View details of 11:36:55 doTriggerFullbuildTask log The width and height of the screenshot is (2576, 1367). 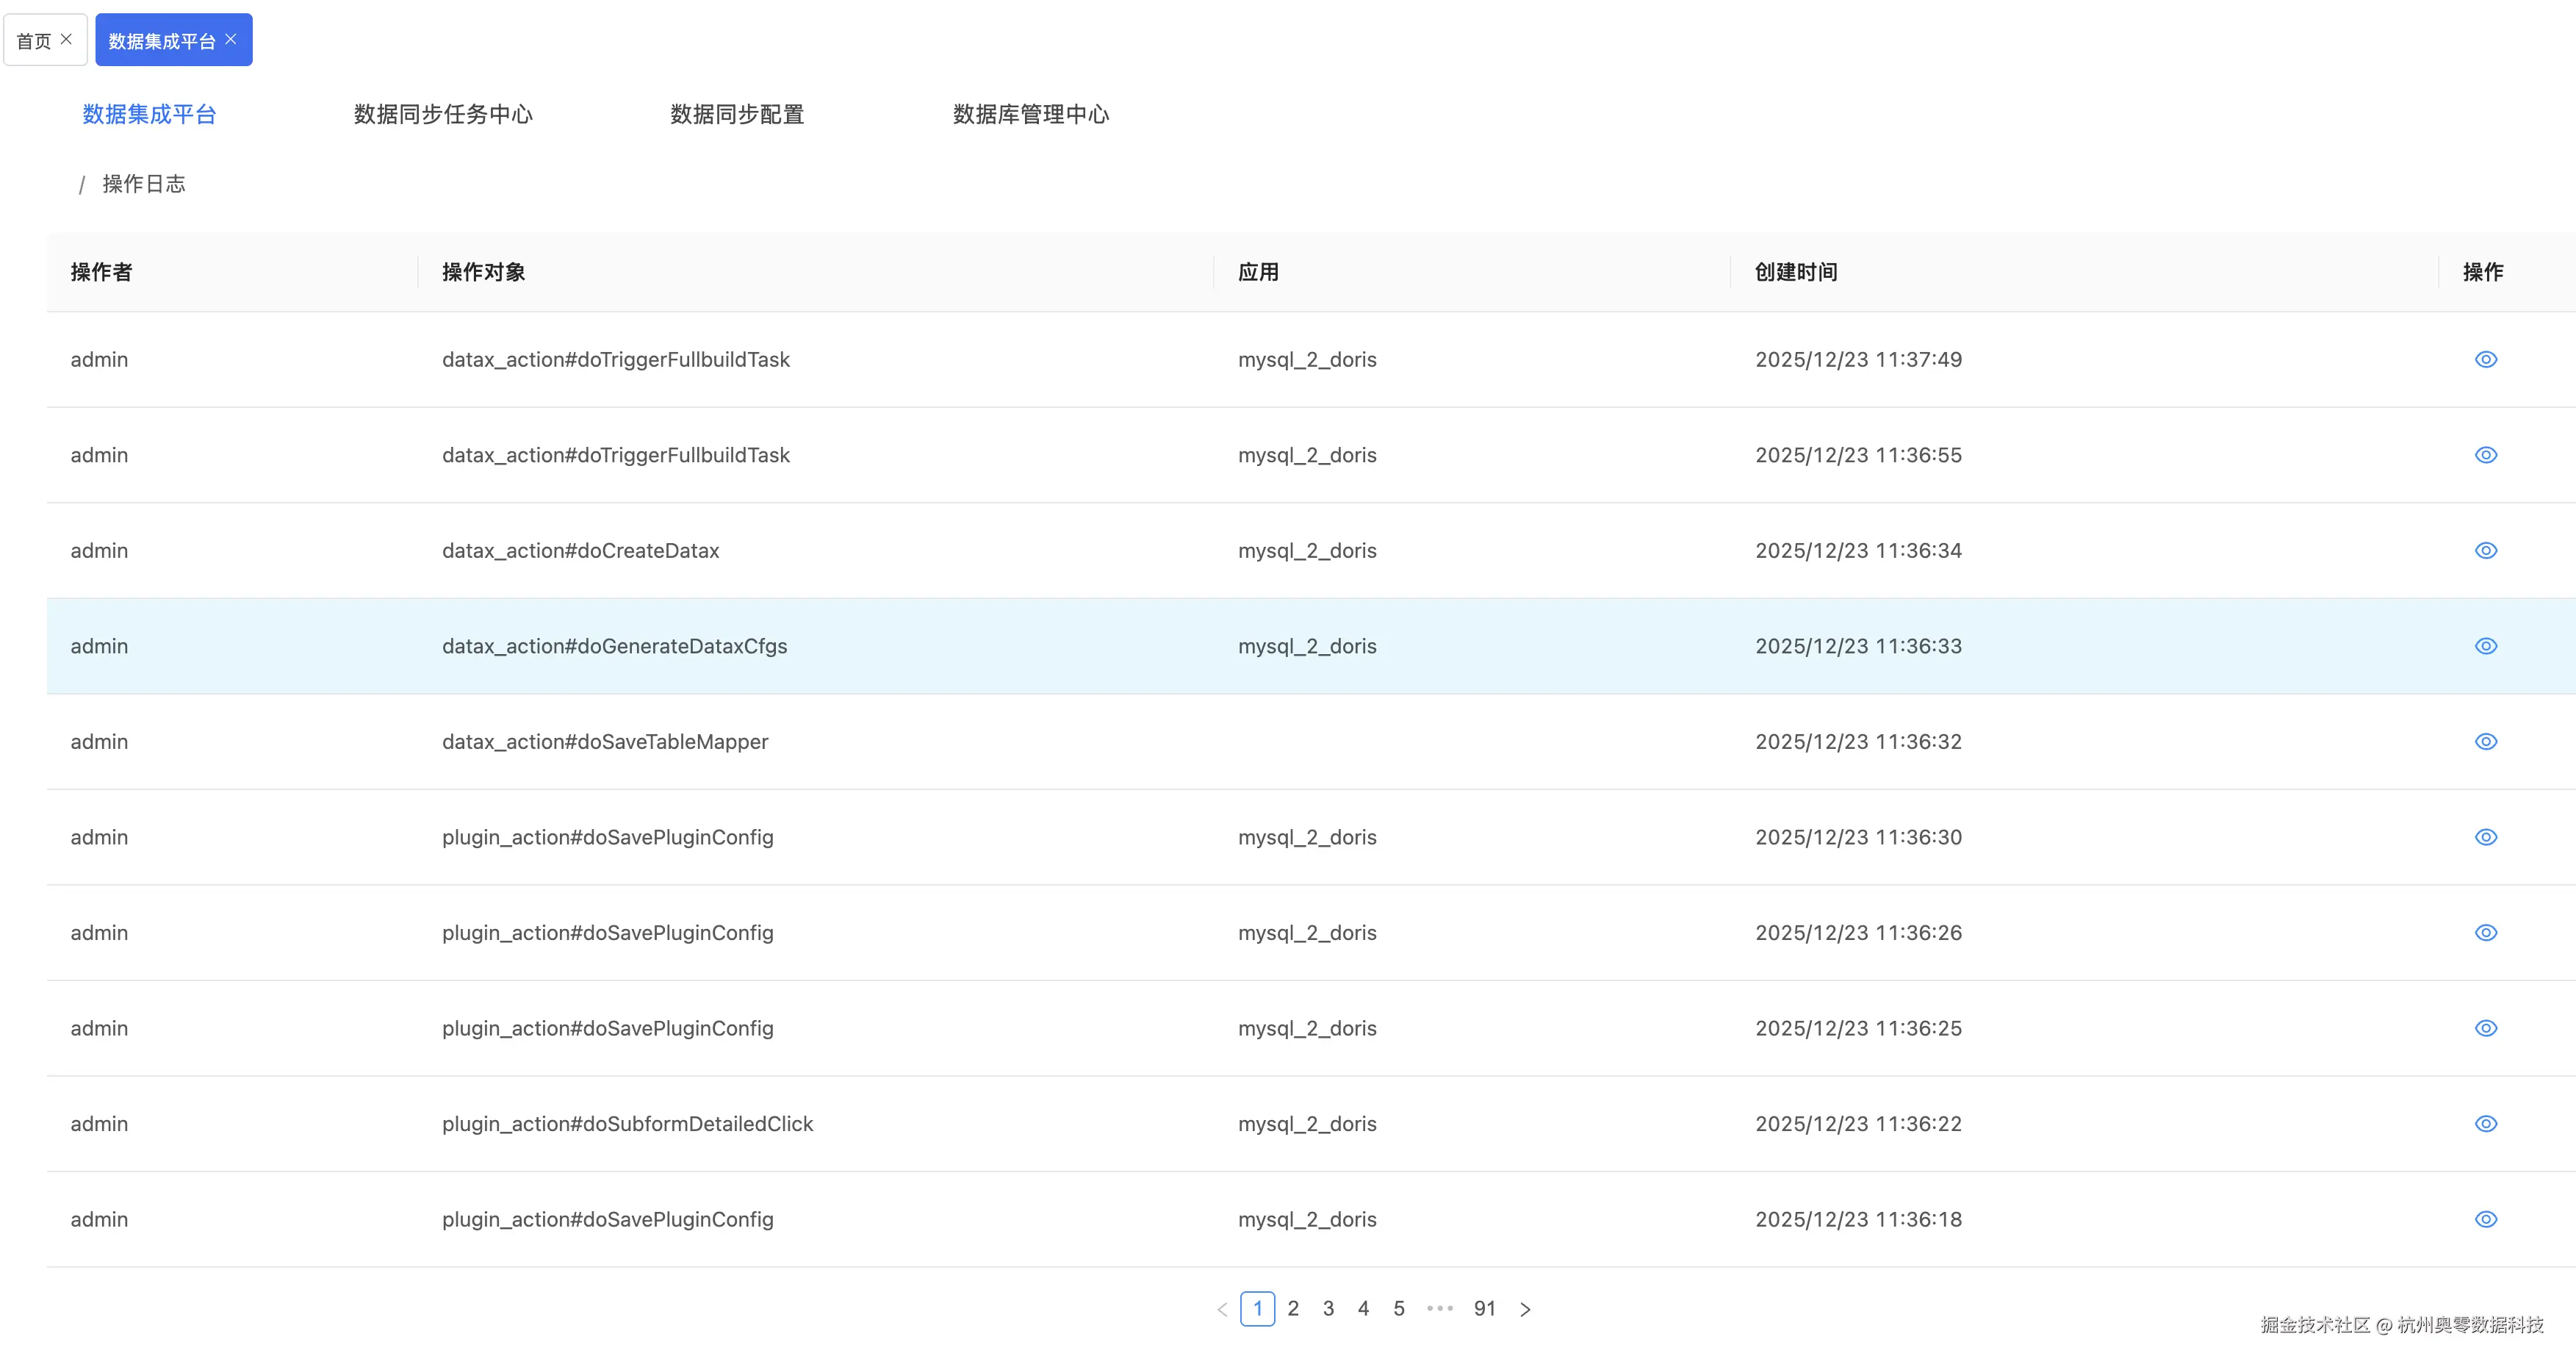[2485, 455]
